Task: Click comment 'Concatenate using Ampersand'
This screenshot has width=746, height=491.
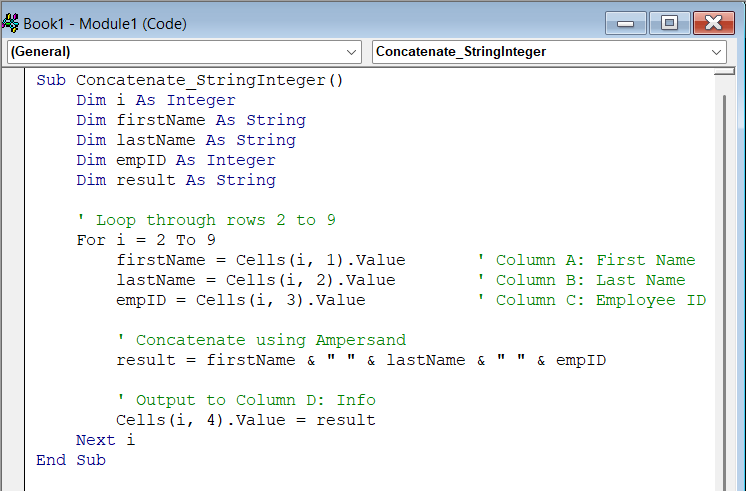Action: [x=261, y=340]
